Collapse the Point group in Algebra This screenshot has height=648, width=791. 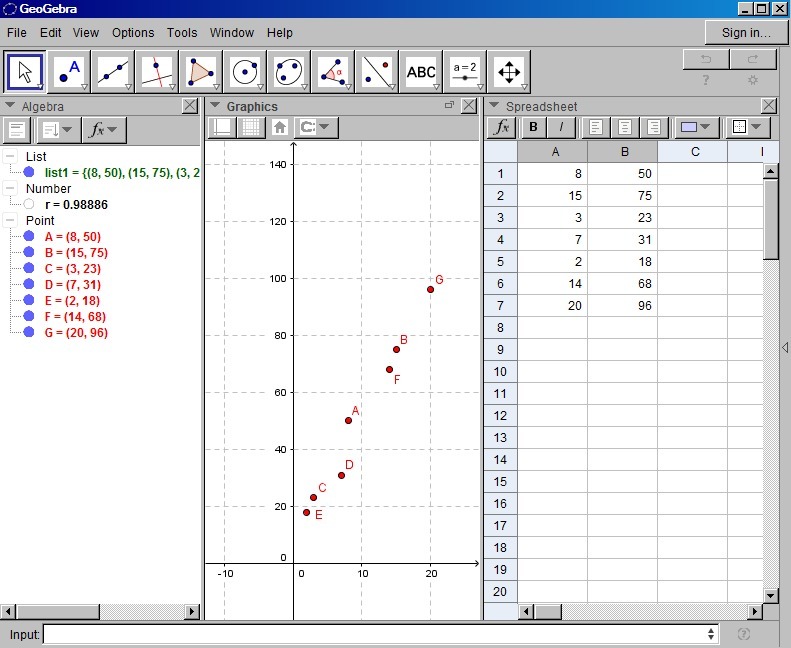(x=10, y=221)
